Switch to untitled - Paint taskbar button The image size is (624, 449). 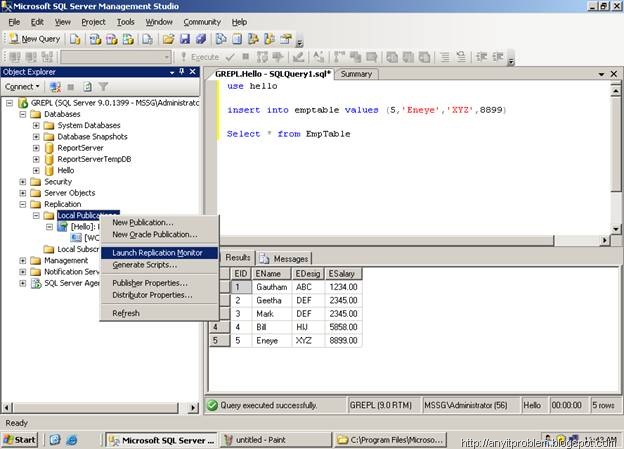[275, 440]
